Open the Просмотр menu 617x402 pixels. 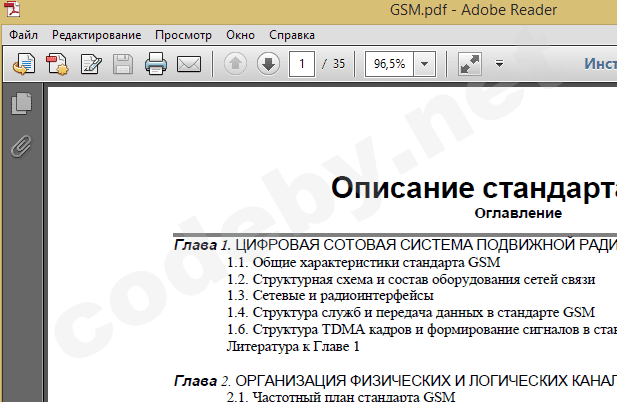point(183,35)
